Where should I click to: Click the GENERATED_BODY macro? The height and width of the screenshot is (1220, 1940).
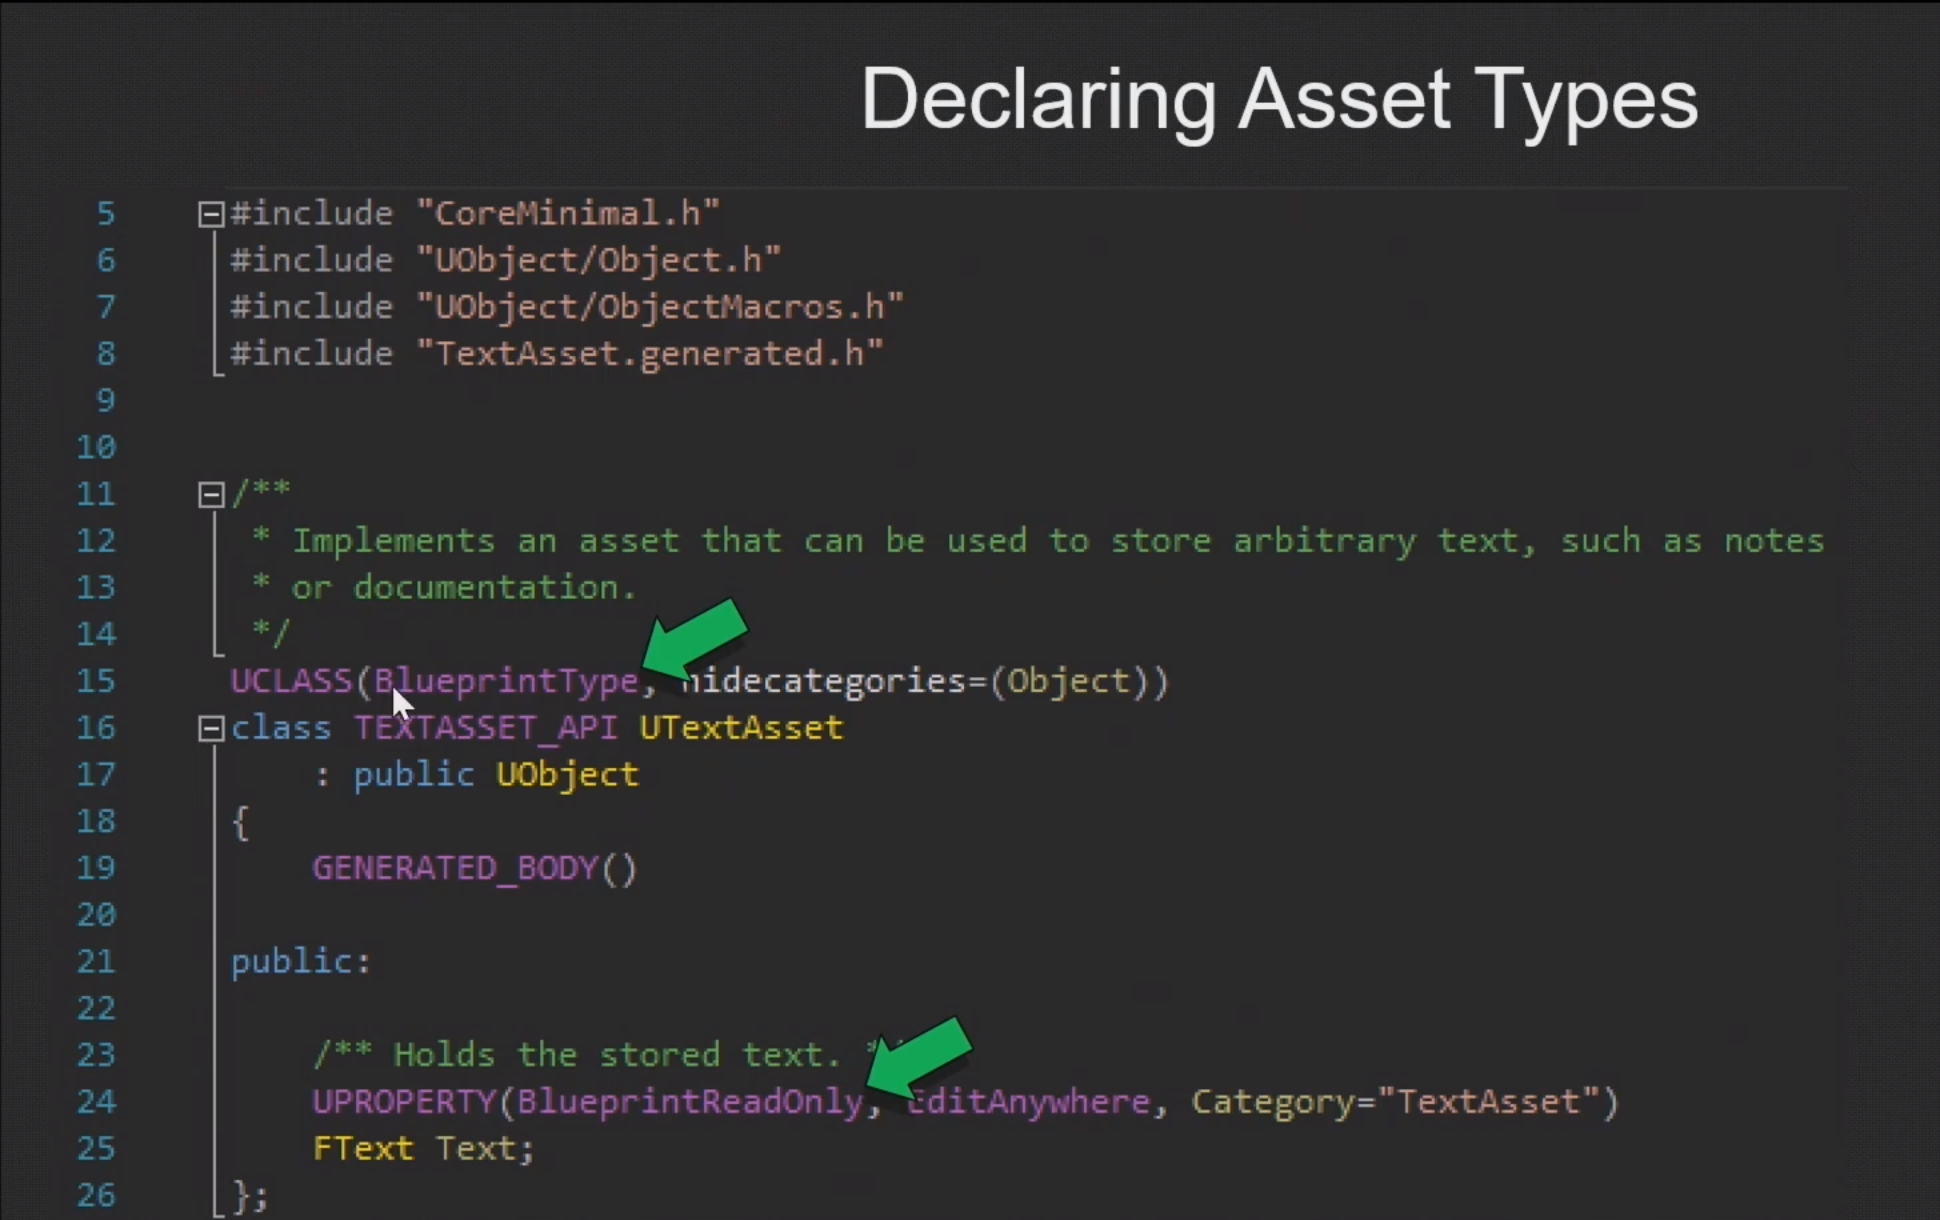pos(455,868)
